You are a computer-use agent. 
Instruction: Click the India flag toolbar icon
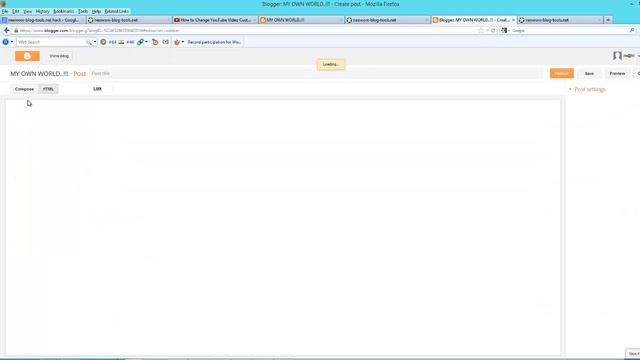[121, 42]
